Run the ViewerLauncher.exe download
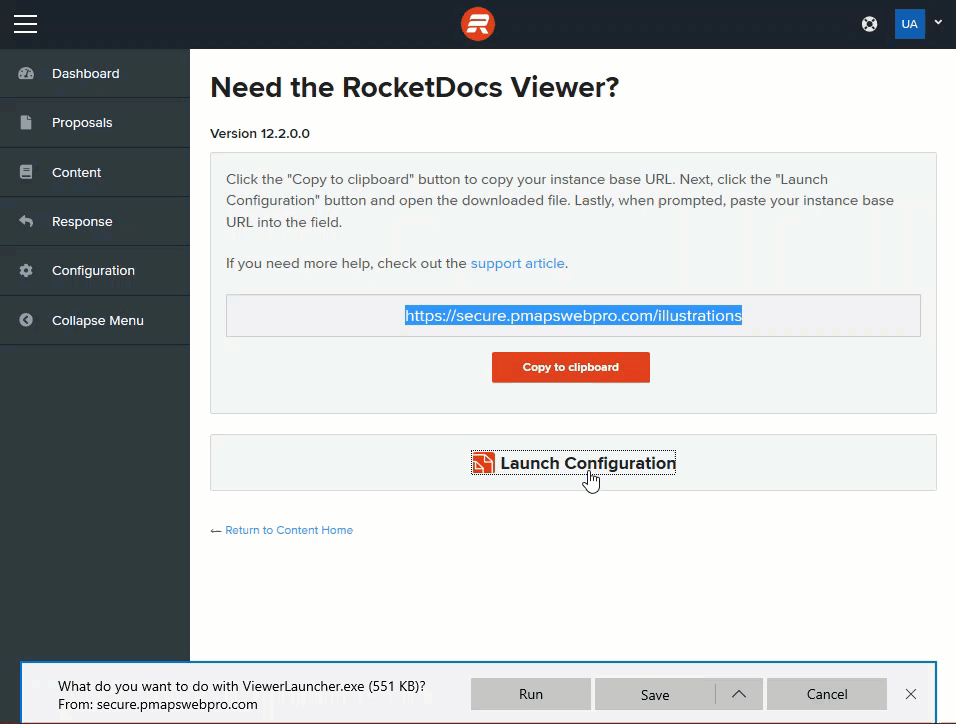956x724 pixels. 530,694
